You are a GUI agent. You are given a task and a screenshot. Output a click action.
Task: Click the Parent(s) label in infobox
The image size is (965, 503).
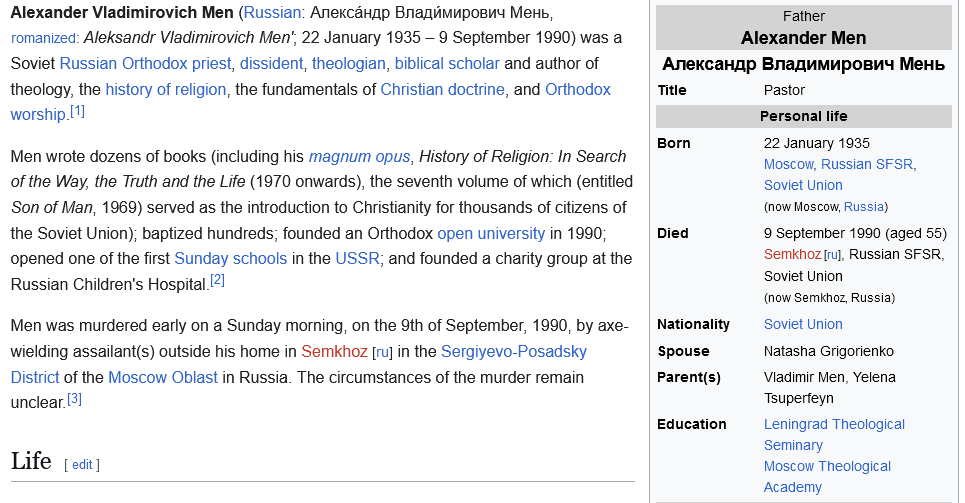click(689, 377)
